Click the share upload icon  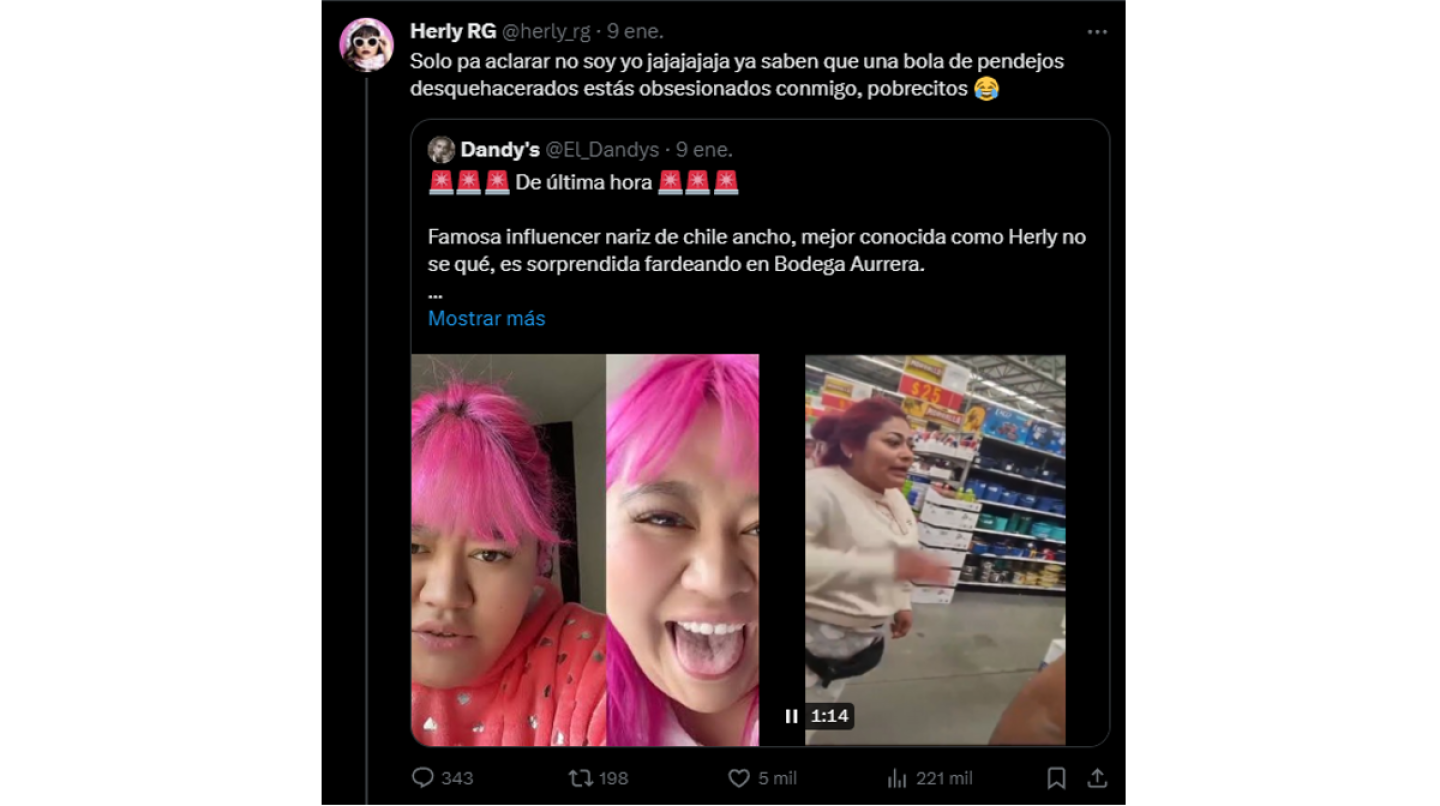pos(1096,777)
